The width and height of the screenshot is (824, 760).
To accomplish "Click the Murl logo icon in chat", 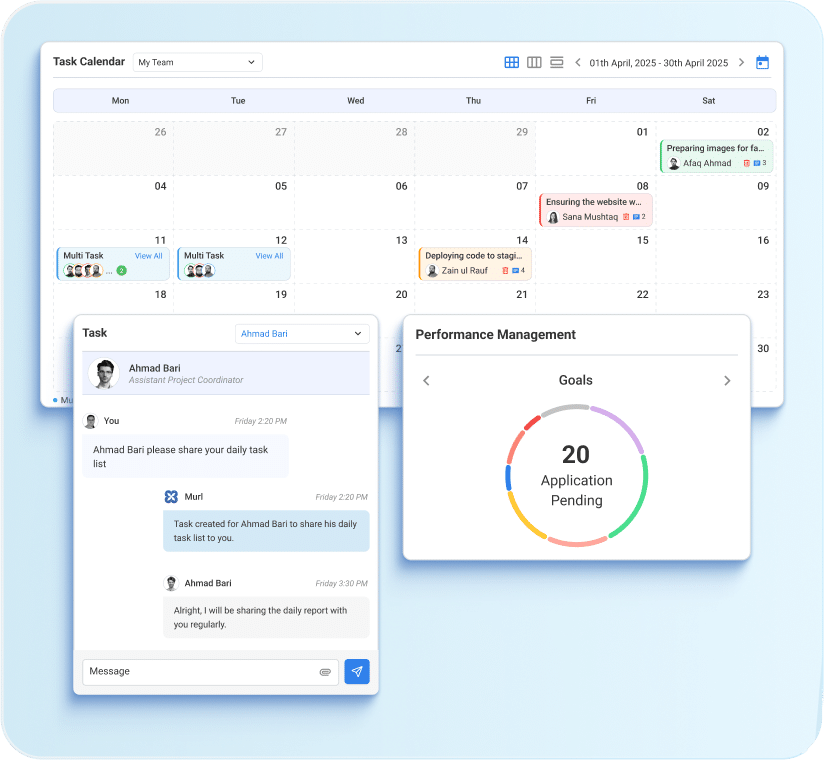I will click(x=171, y=497).
